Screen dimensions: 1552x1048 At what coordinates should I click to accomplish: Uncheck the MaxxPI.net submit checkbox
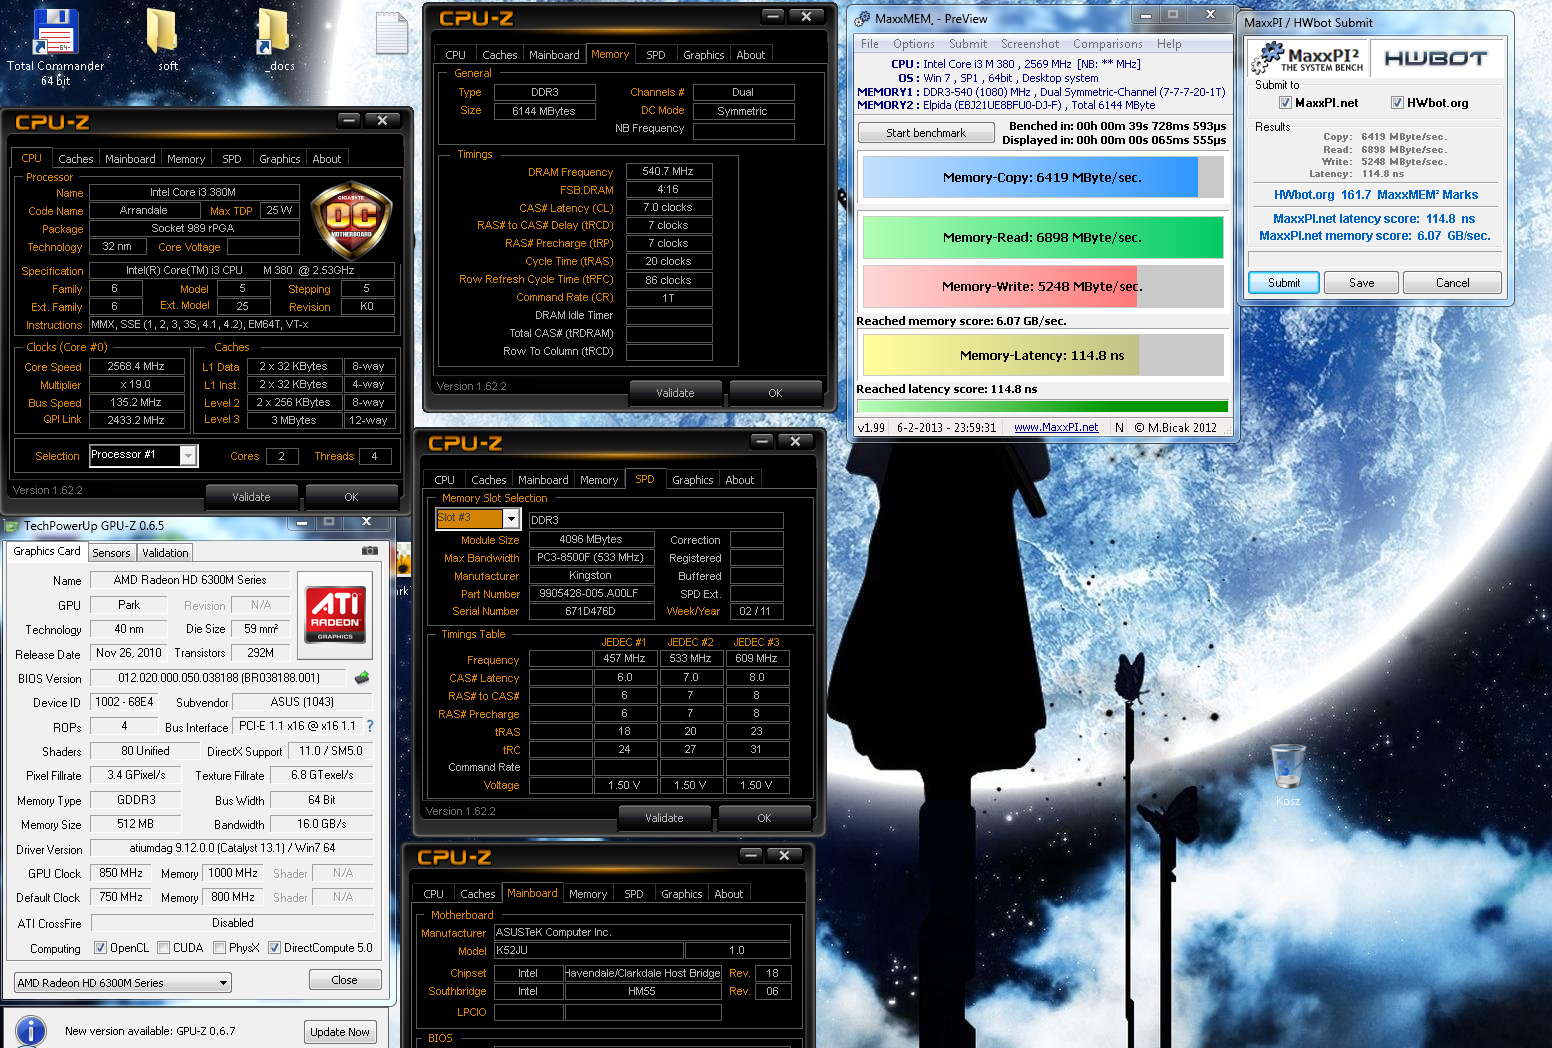1285,103
